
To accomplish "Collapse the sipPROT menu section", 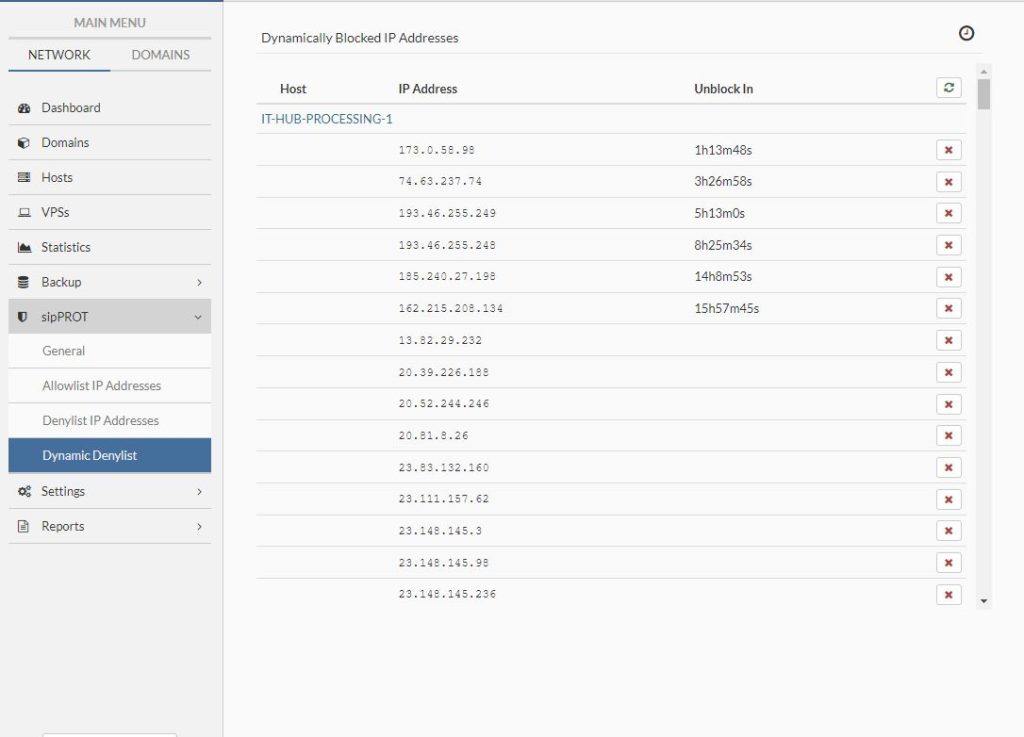I will click(x=198, y=317).
